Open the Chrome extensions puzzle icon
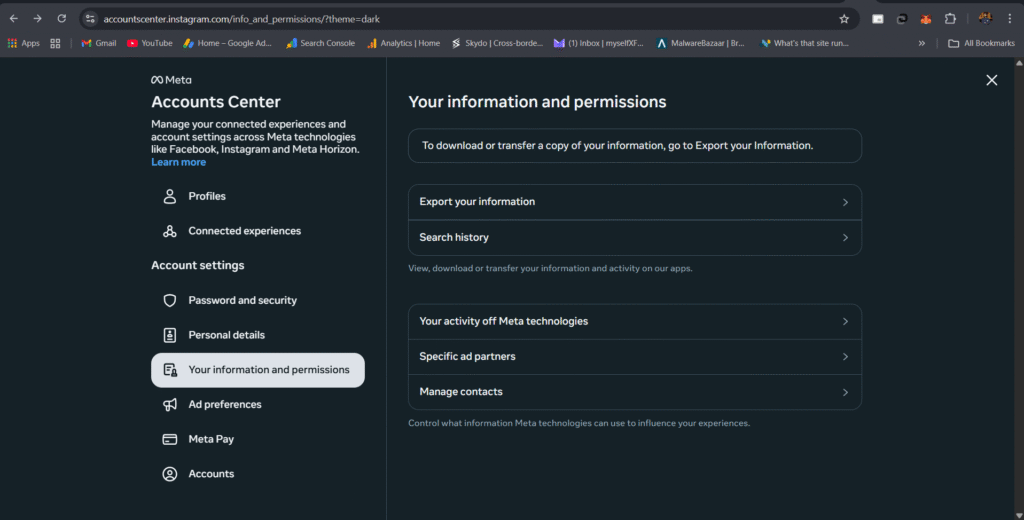 [x=950, y=19]
